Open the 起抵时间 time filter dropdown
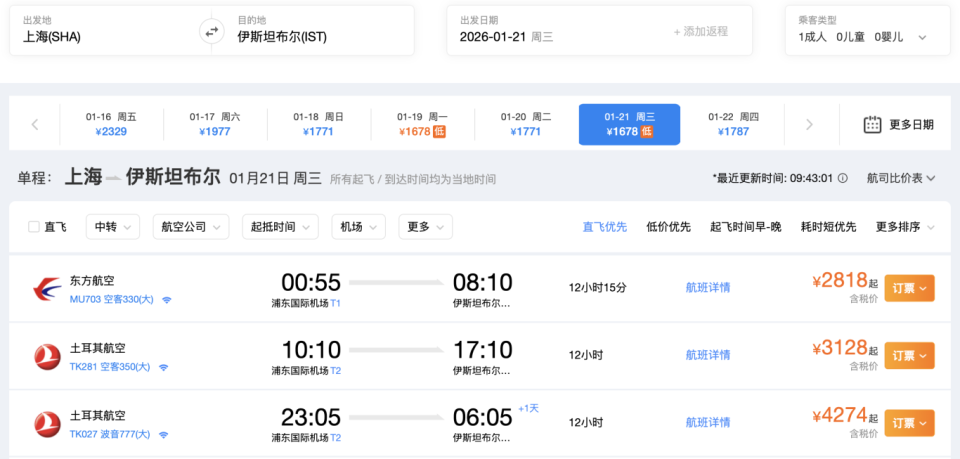Screen dimensions: 960x459 click(x=280, y=227)
